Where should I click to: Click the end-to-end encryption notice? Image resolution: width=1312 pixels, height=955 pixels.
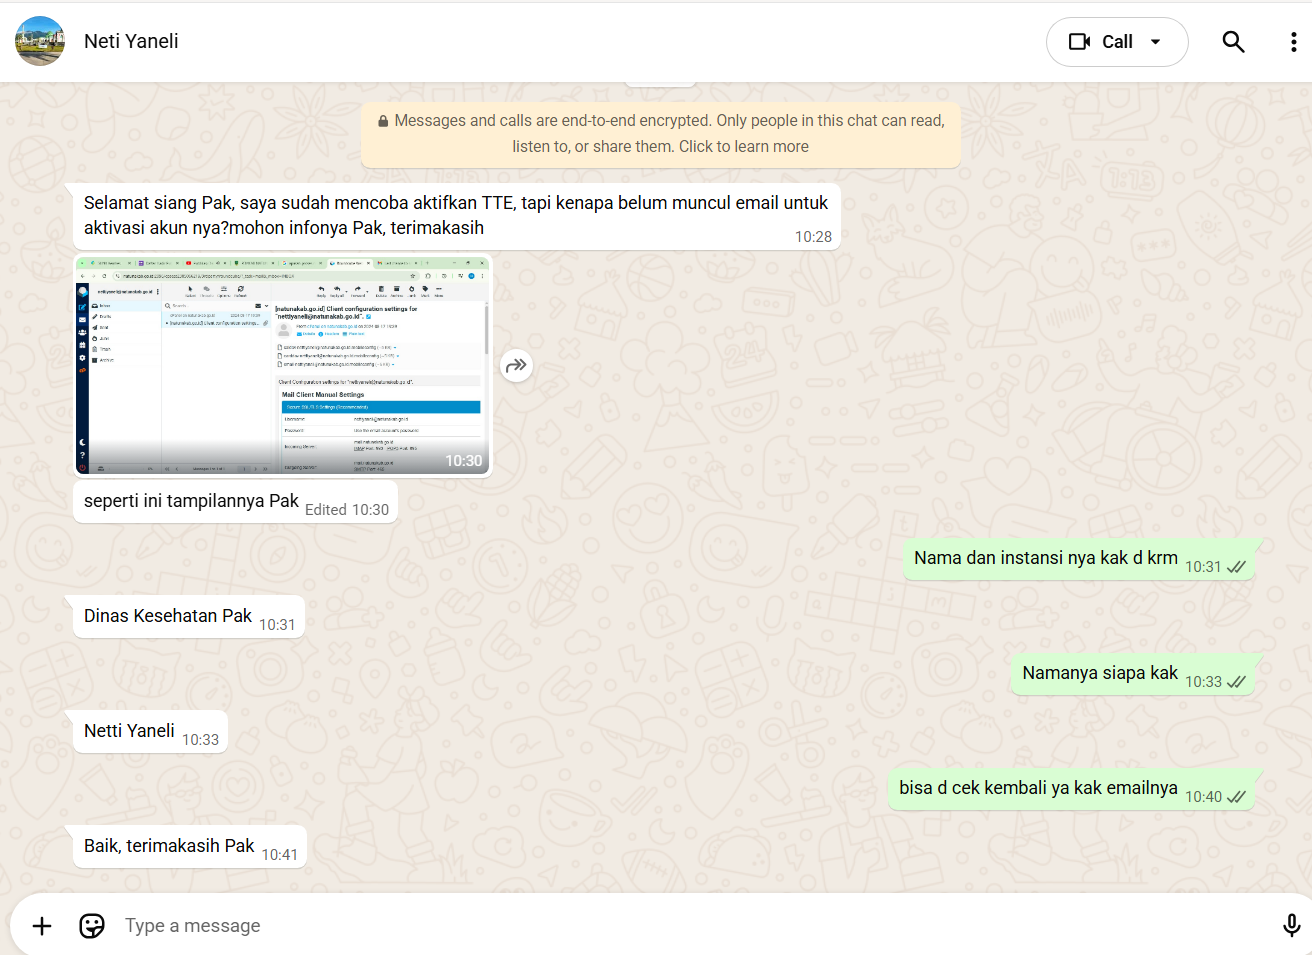(661, 134)
